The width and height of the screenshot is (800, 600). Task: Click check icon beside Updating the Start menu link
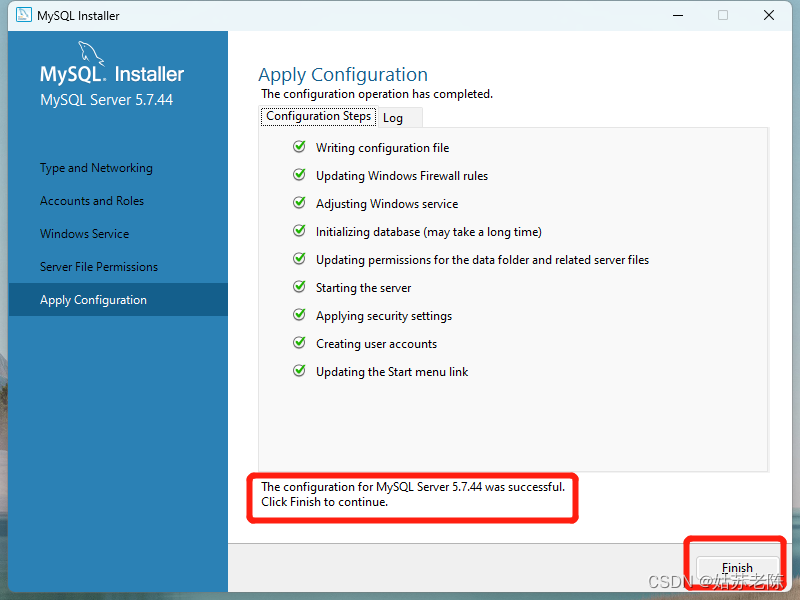point(299,371)
